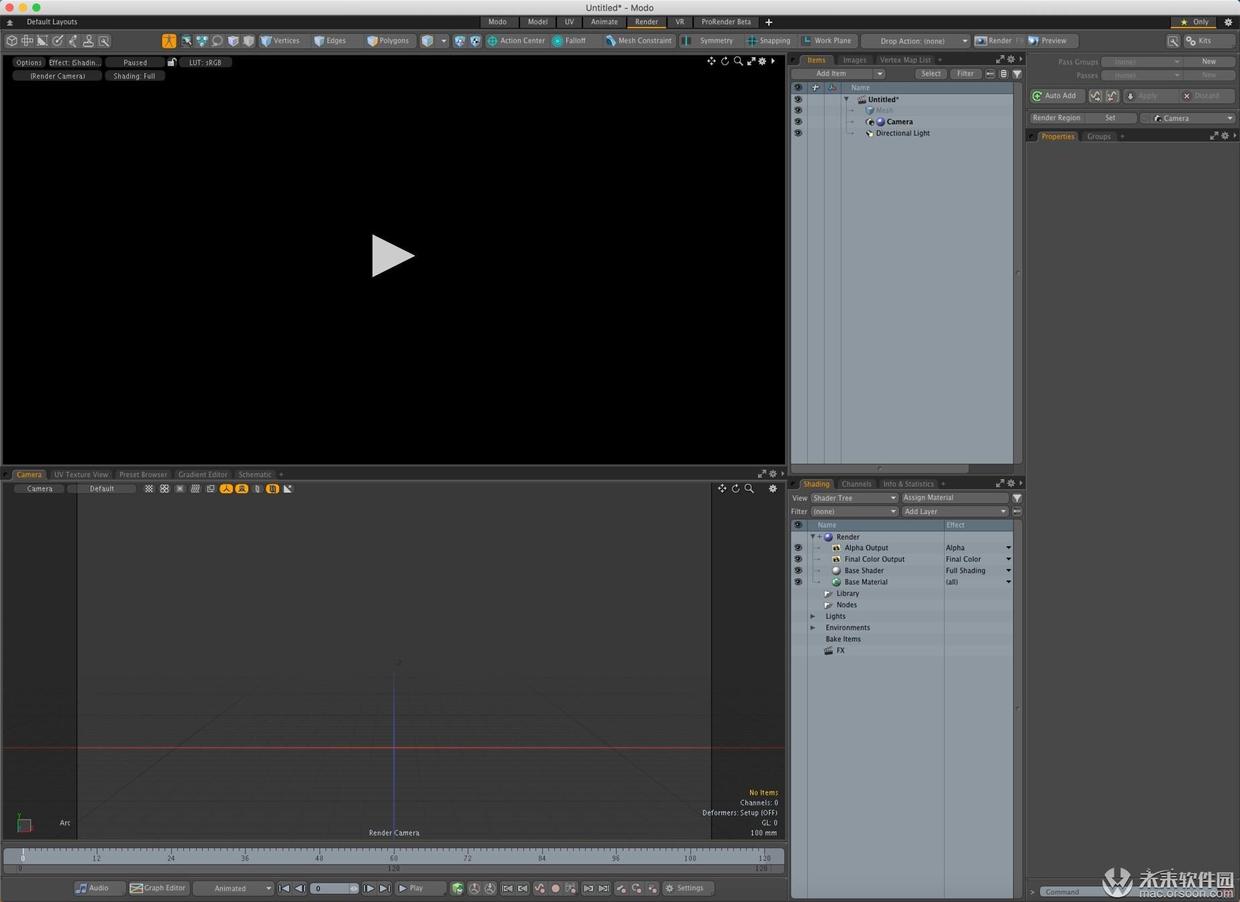1240x902 pixels.
Task: Switch to the Channels tab
Action: 856,484
